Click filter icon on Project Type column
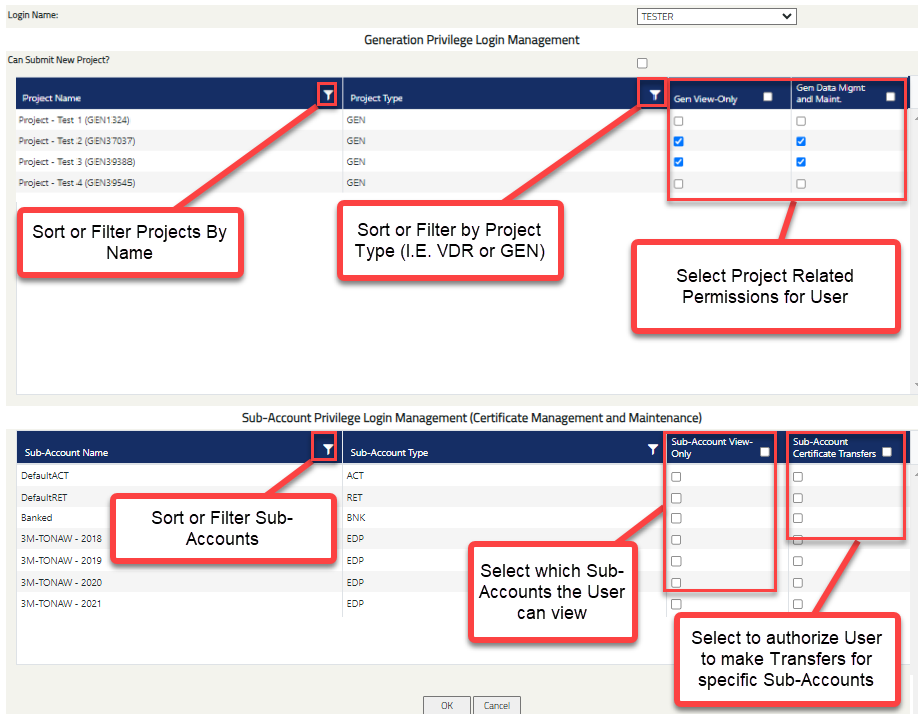Viewport: 918px width, 714px height. pyautogui.click(x=654, y=94)
